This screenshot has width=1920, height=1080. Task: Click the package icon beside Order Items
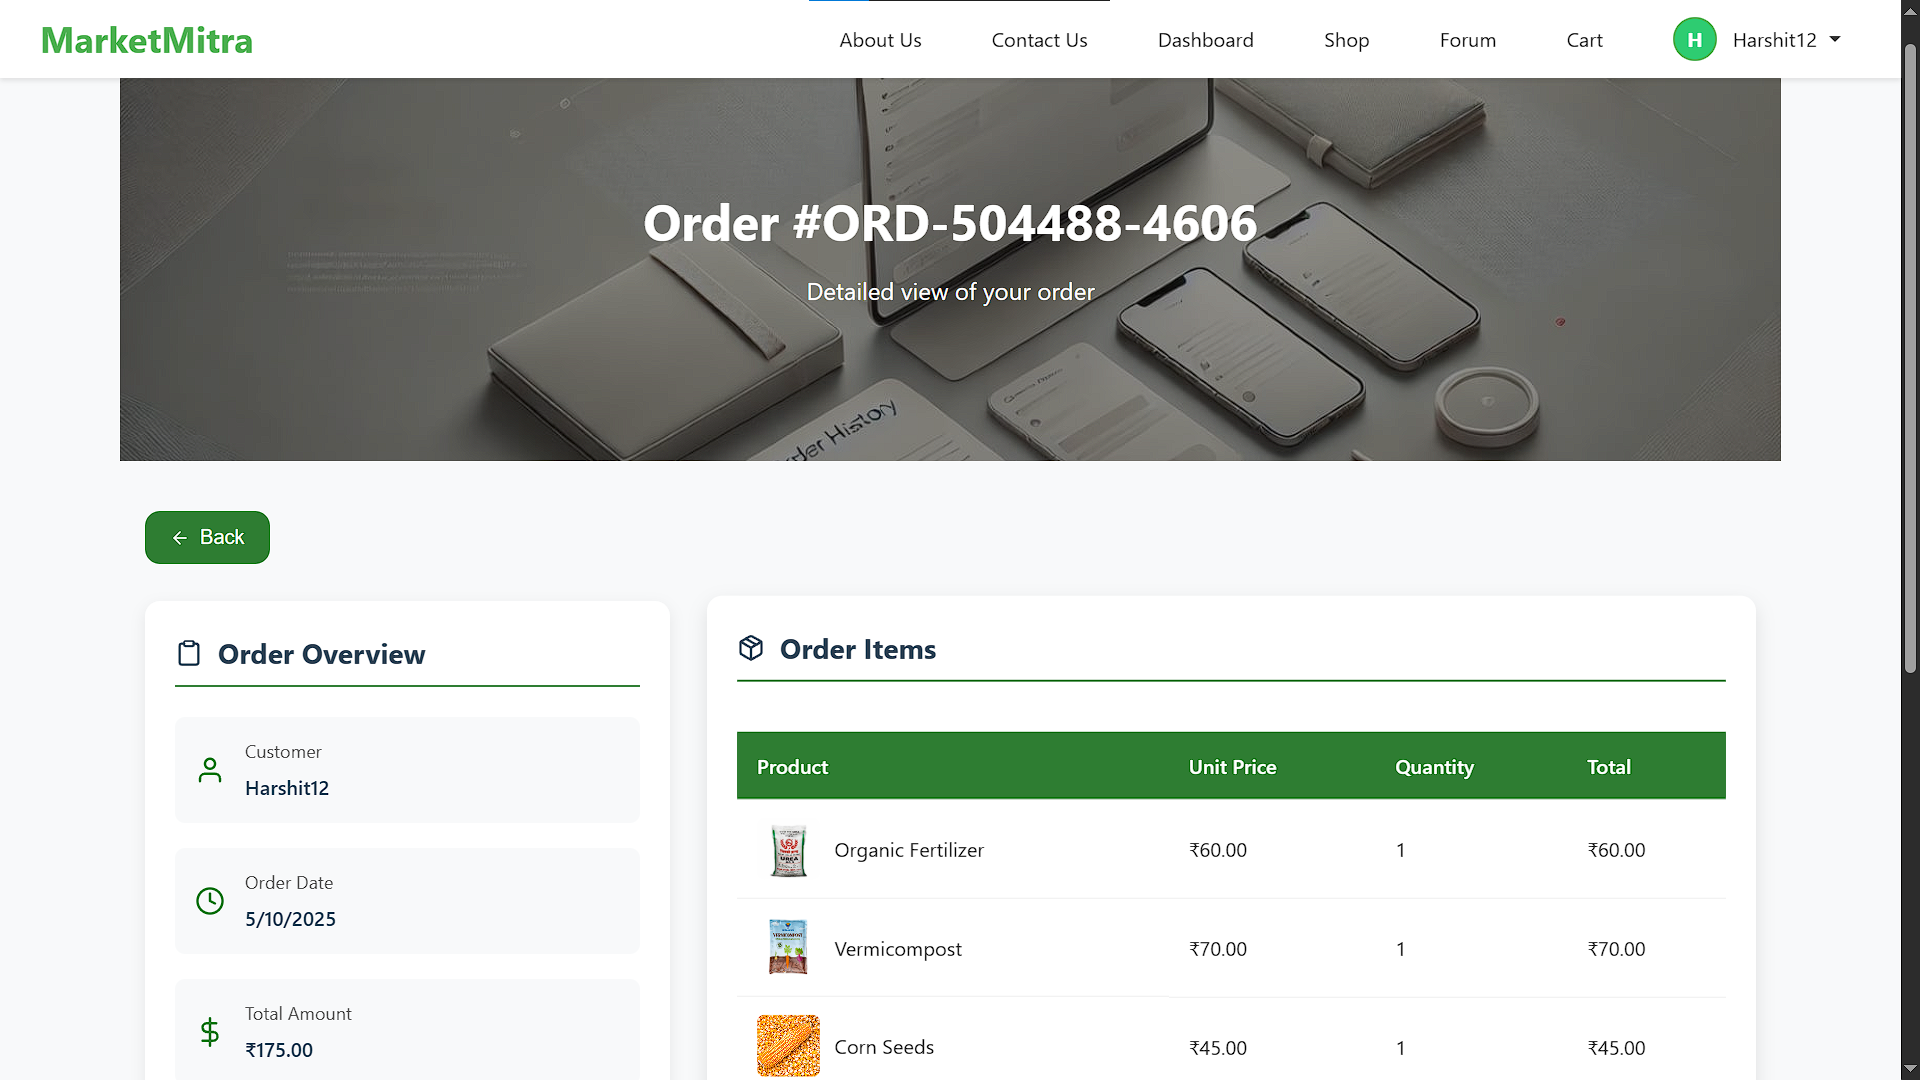pyautogui.click(x=751, y=648)
